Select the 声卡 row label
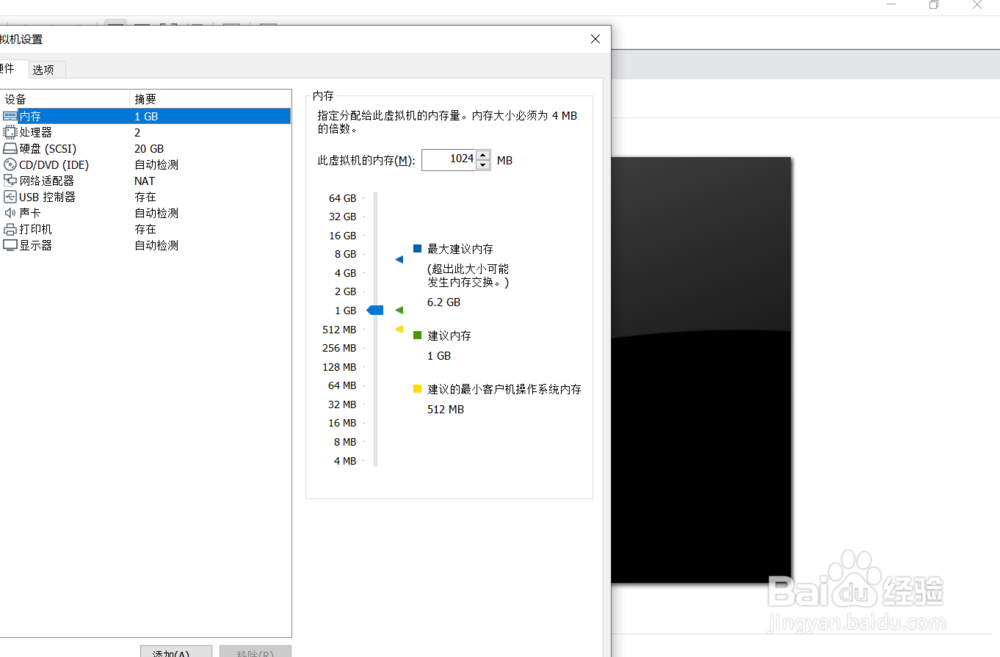 30,213
